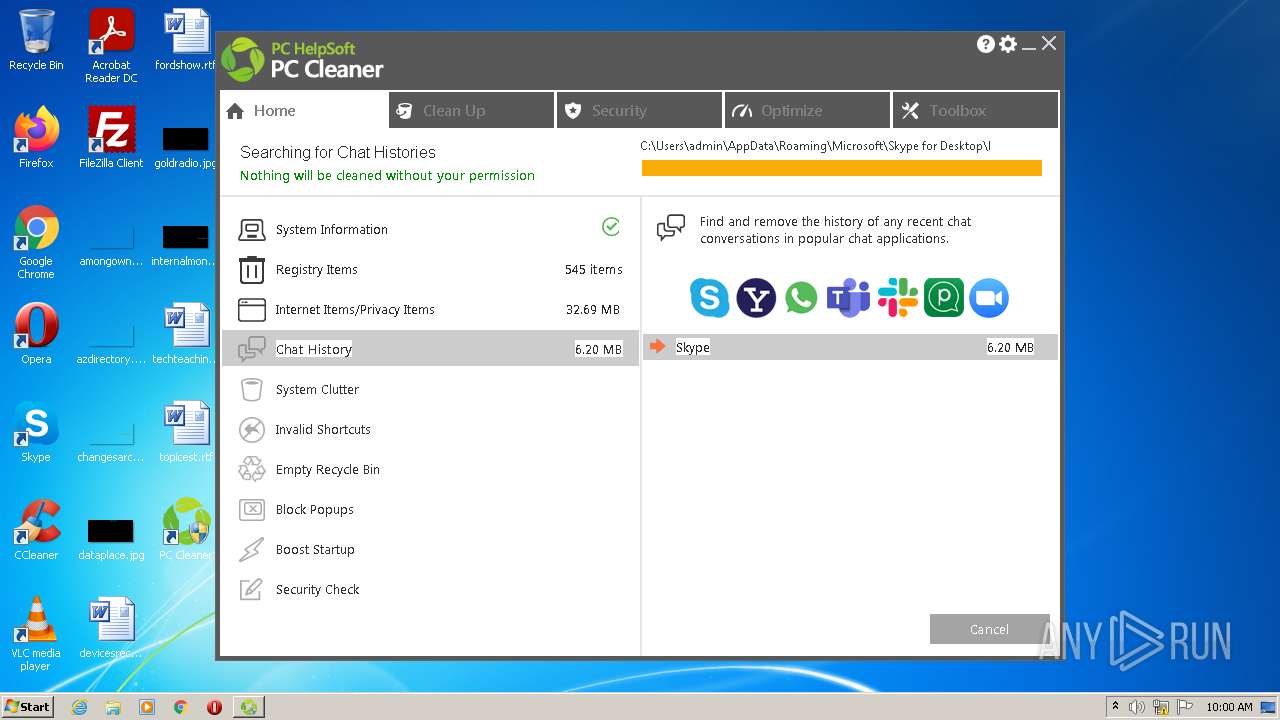
Task: Click the Registry Items trash icon
Action: click(251, 270)
